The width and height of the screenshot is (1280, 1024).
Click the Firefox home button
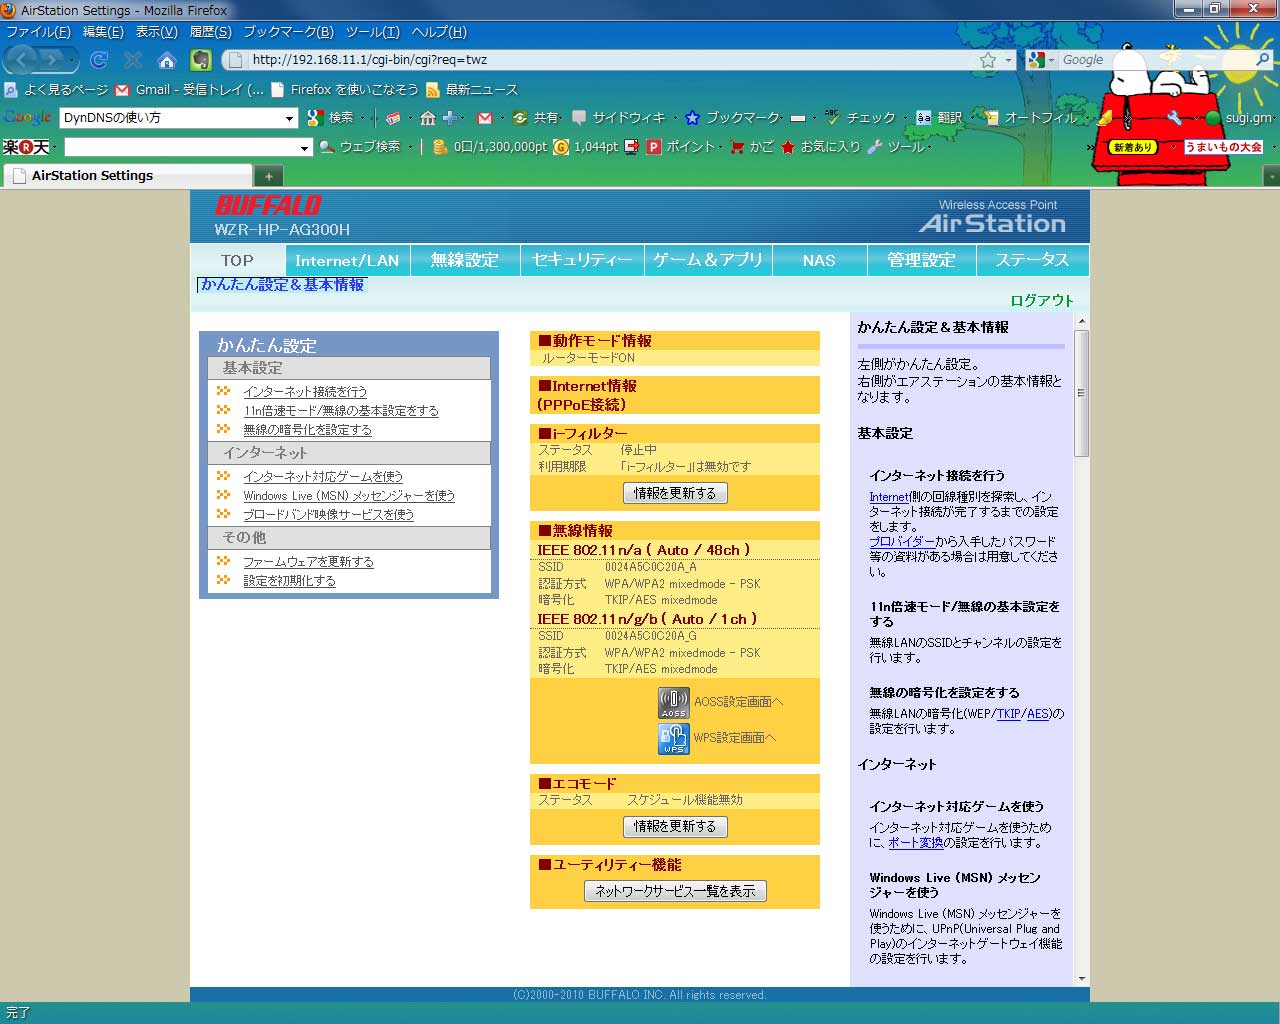[x=167, y=60]
